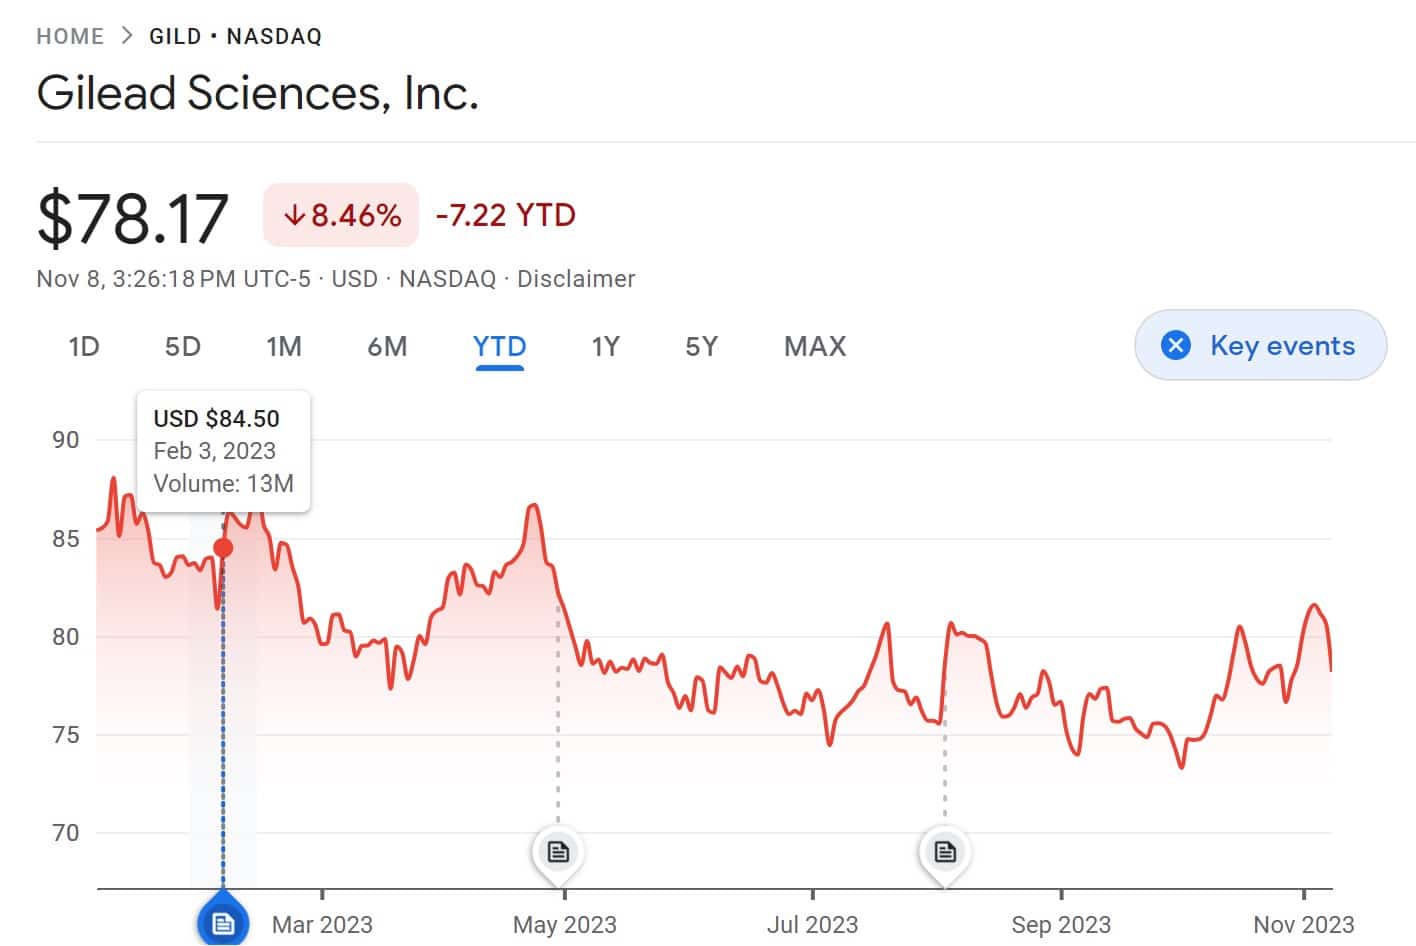Image resolution: width=1416 pixels, height=946 pixels.
Task: Select the 6M timeframe
Action: [x=388, y=346]
